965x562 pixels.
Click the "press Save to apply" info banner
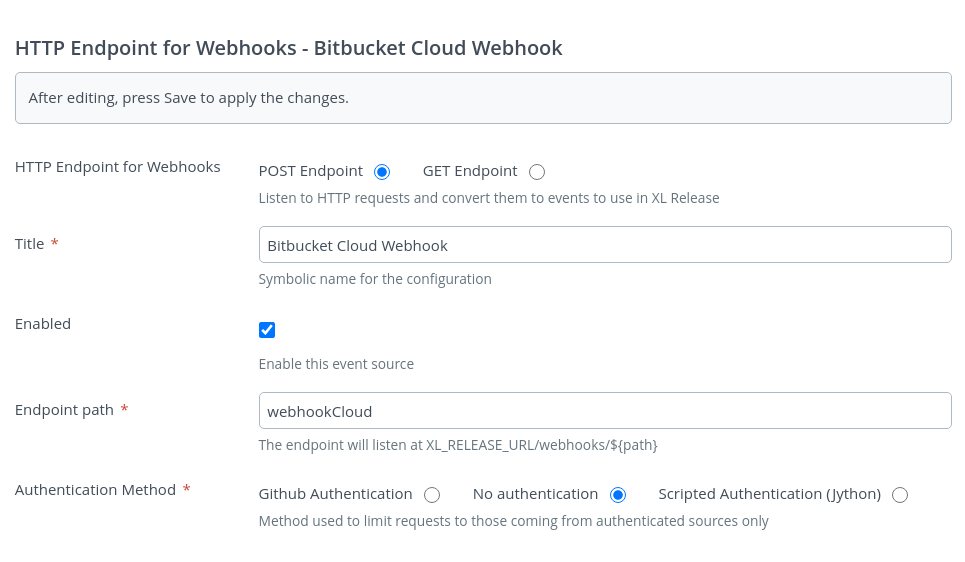pos(483,98)
